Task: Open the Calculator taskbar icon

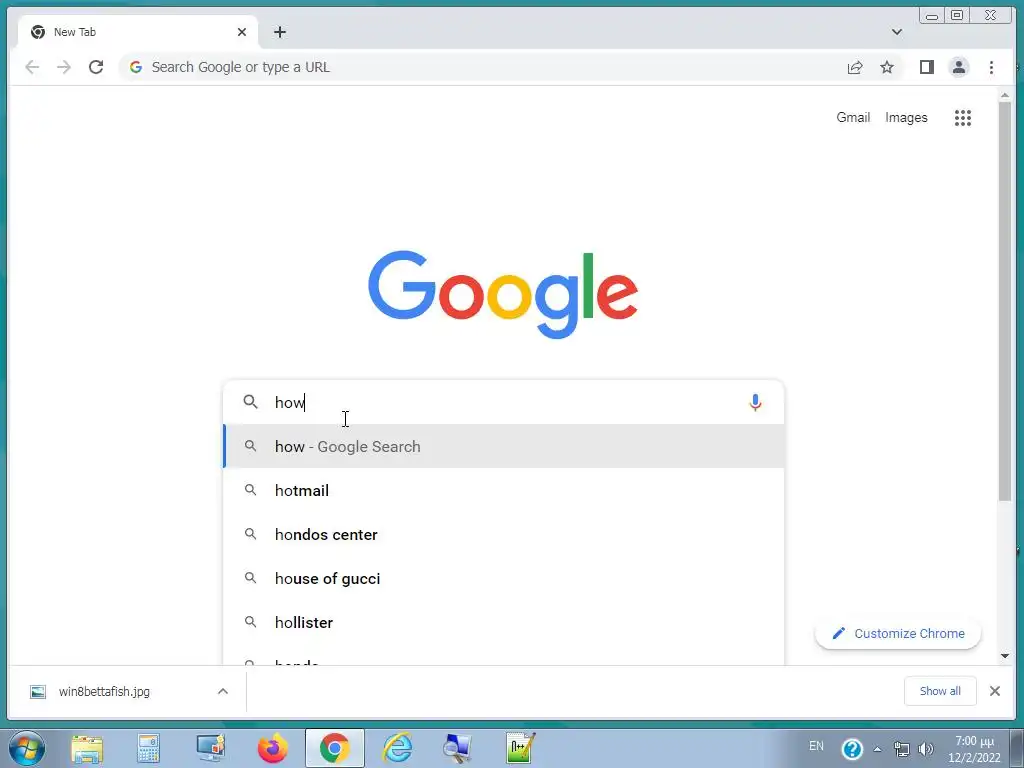Action: pyautogui.click(x=148, y=748)
